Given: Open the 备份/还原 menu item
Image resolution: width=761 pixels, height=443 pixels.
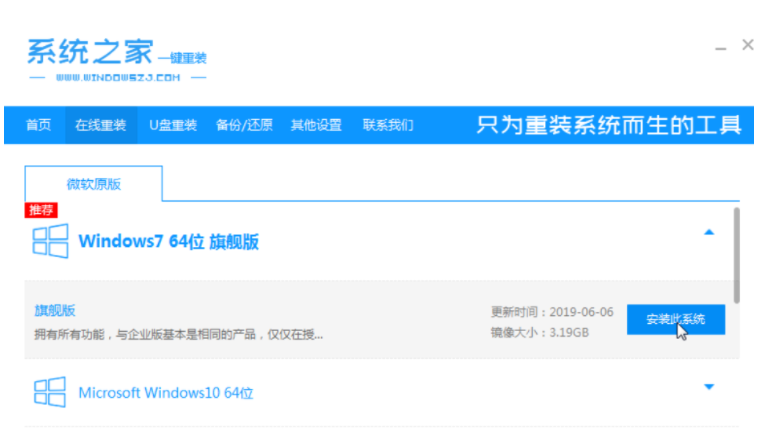Looking at the screenshot, I should coord(244,125).
